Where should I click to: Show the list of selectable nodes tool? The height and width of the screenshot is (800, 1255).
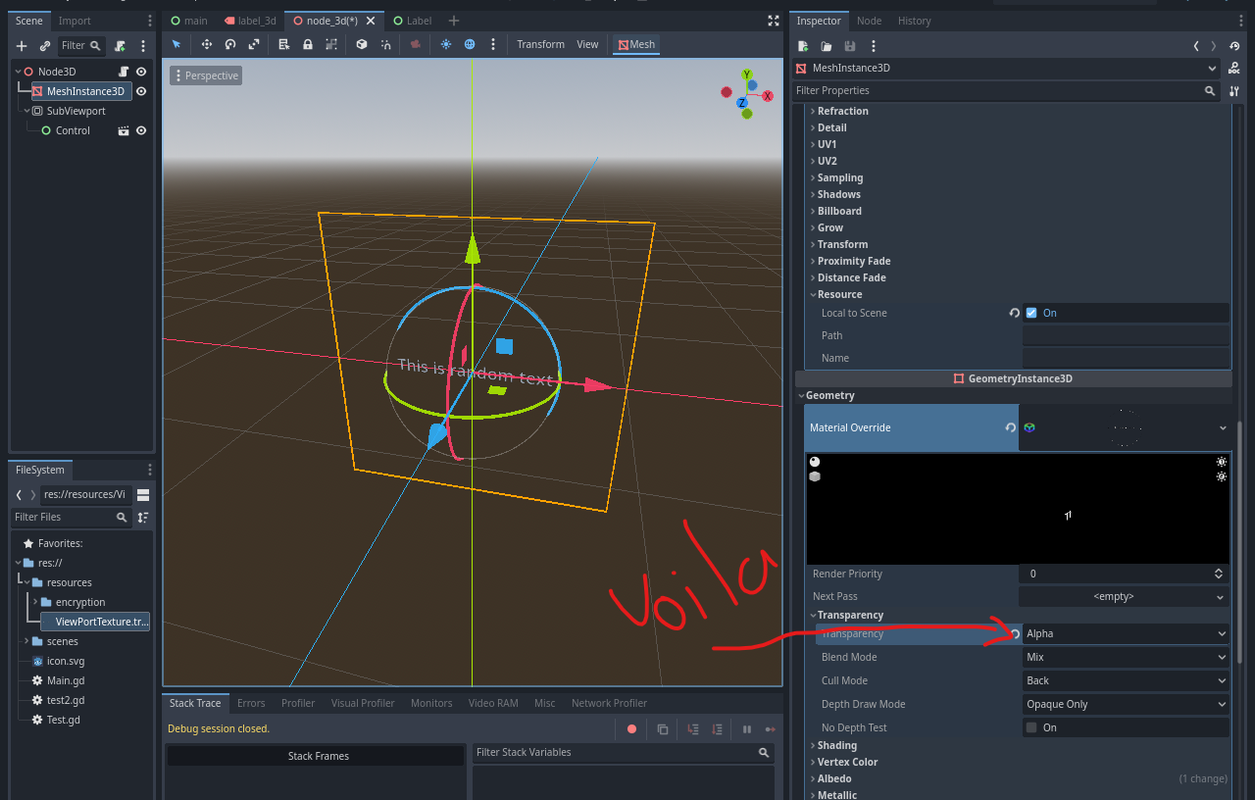point(284,44)
